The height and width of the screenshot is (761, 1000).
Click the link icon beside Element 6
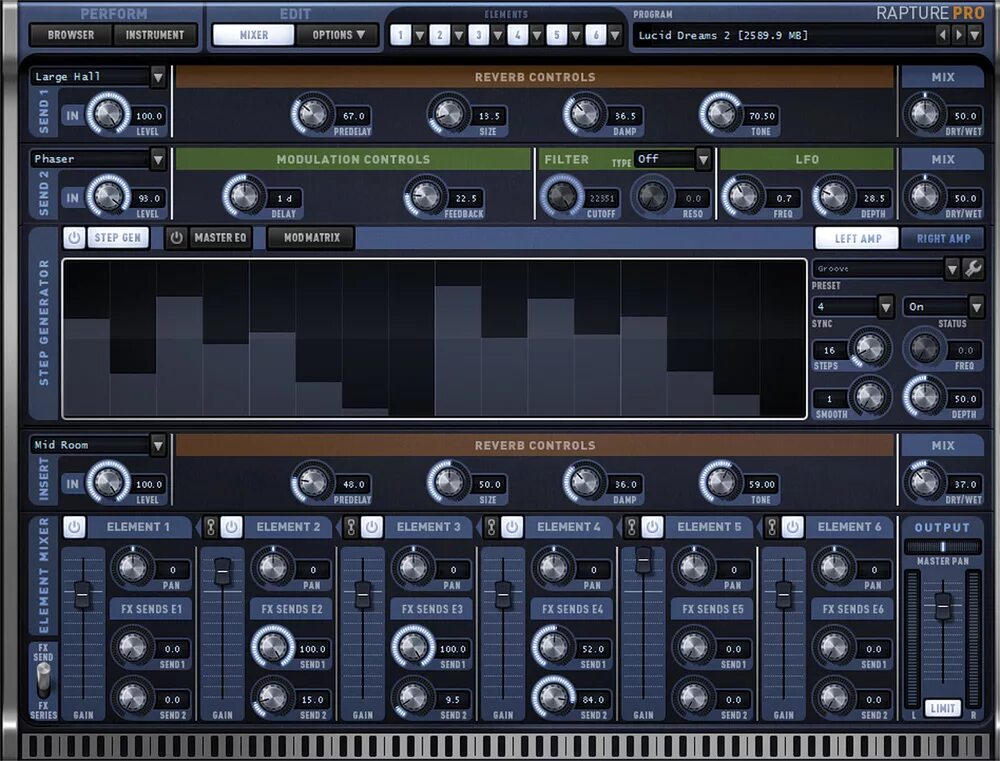pyautogui.click(x=772, y=528)
